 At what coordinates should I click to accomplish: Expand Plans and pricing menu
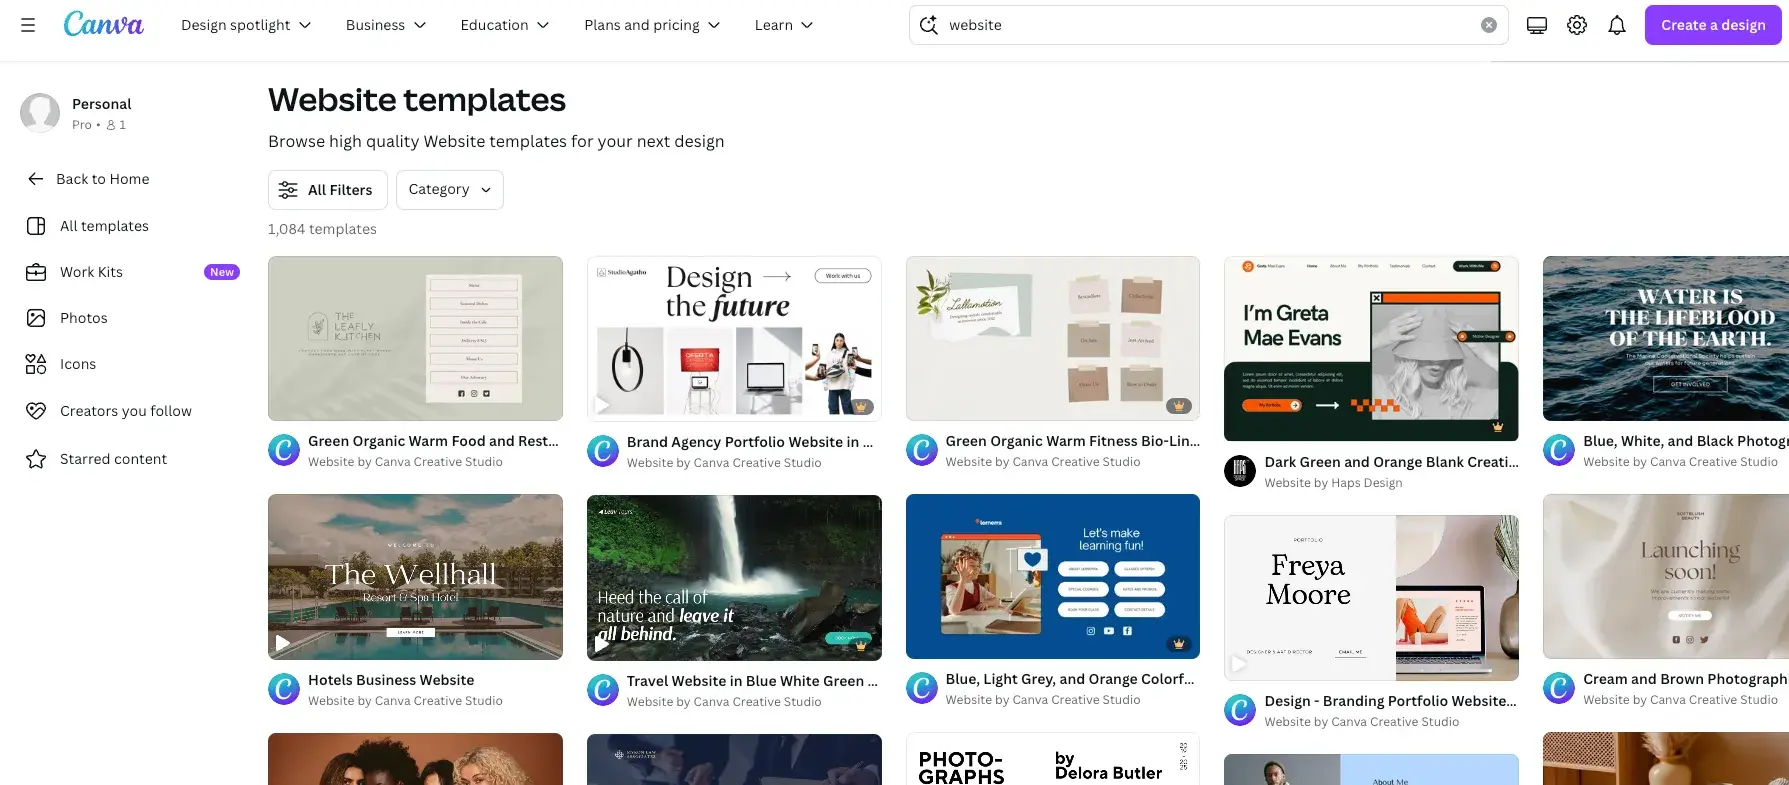(651, 25)
